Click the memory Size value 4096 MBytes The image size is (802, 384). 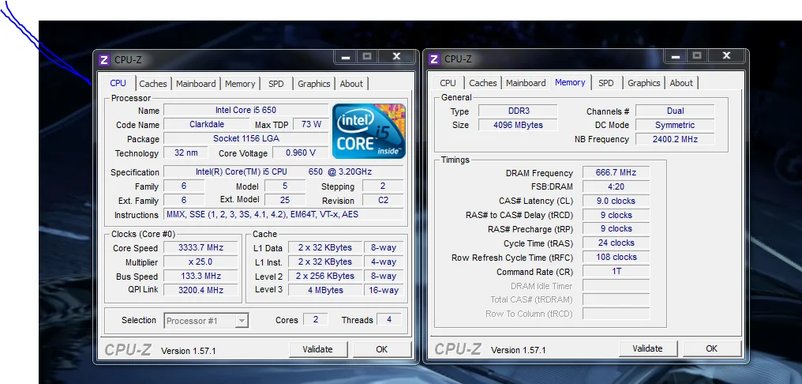coord(518,125)
